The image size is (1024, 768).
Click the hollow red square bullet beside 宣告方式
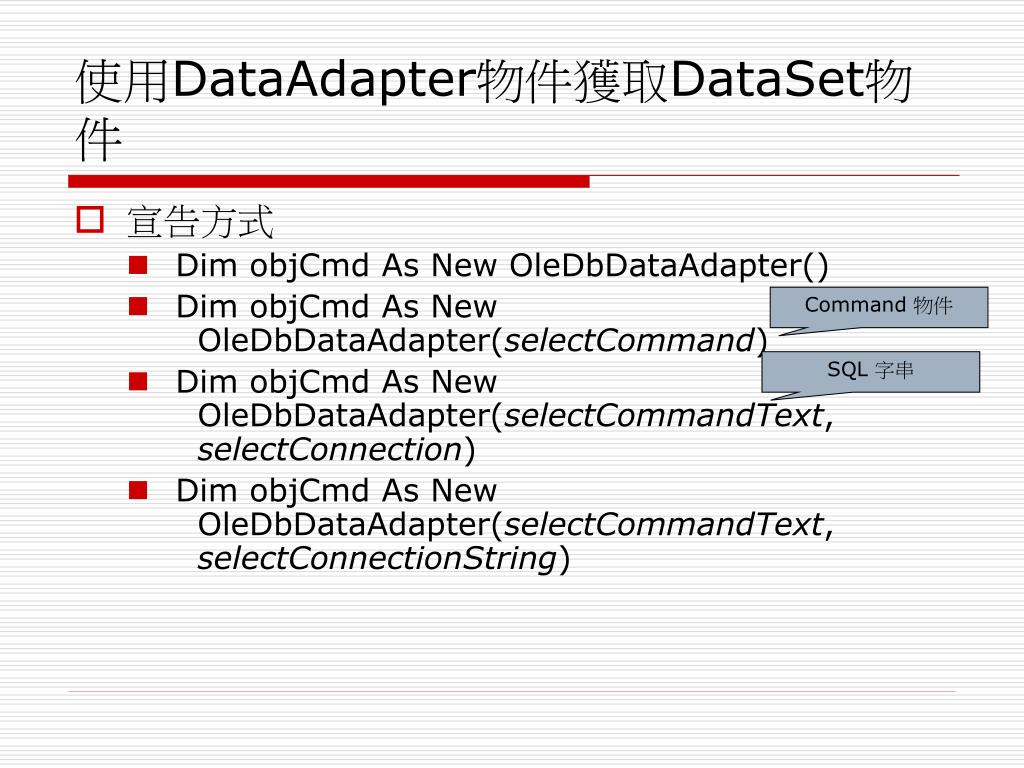[x=89, y=219]
